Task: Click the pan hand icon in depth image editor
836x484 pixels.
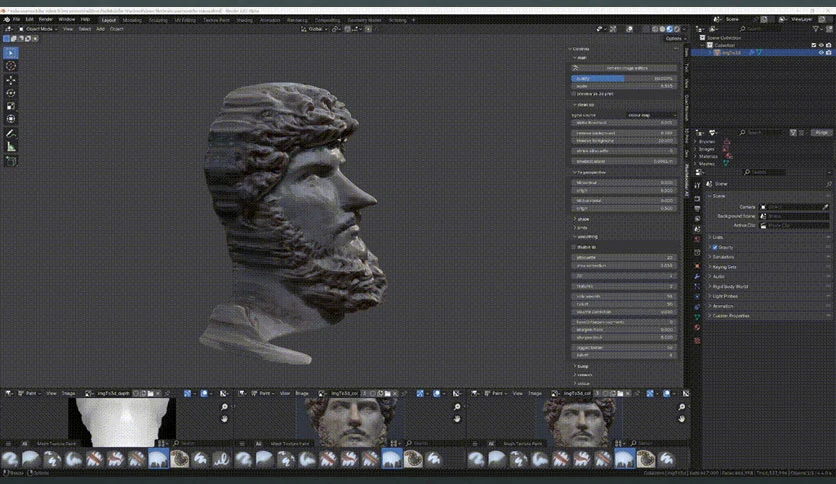Action: point(224,419)
